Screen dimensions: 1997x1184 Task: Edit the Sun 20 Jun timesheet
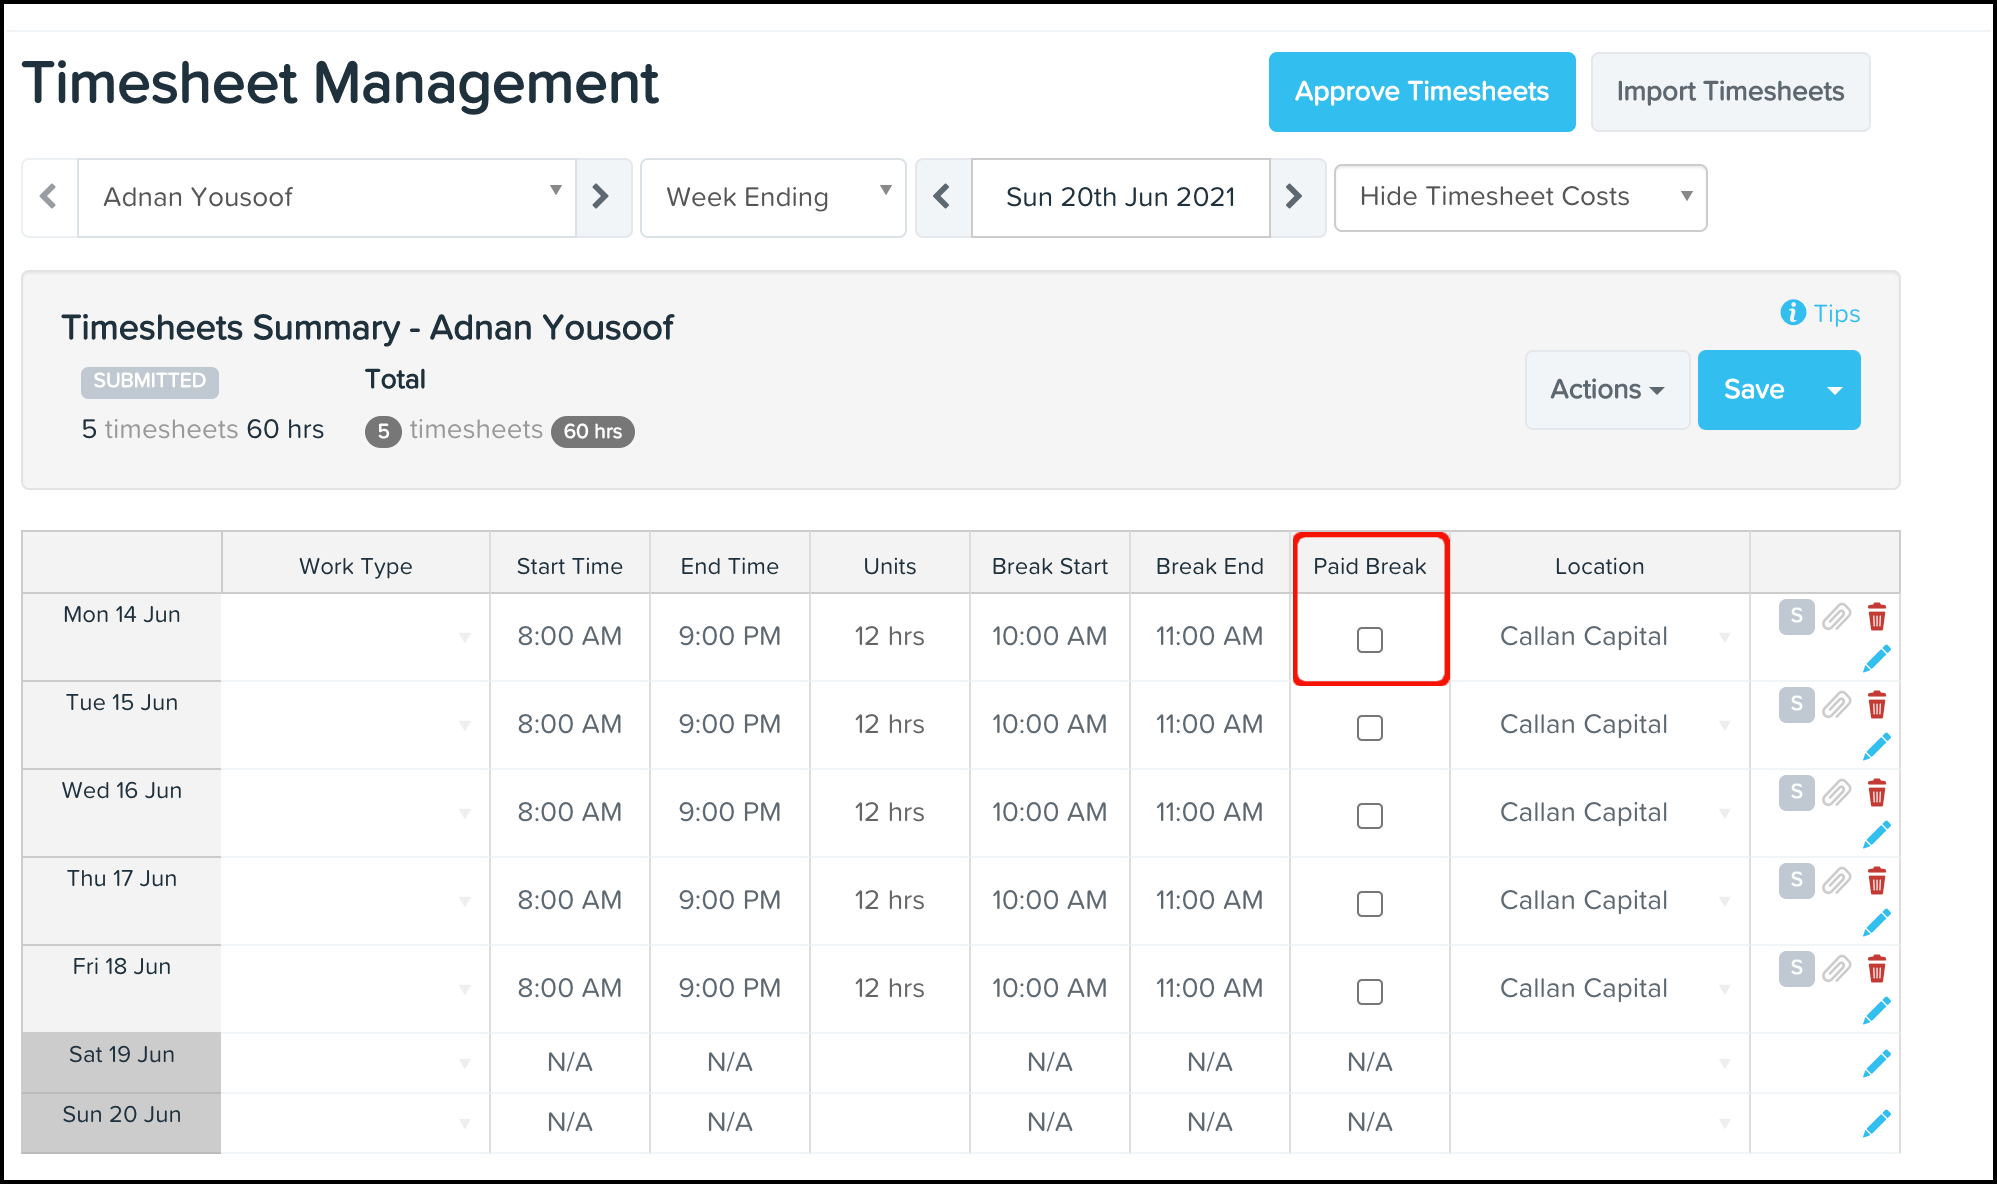(1877, 1123)
